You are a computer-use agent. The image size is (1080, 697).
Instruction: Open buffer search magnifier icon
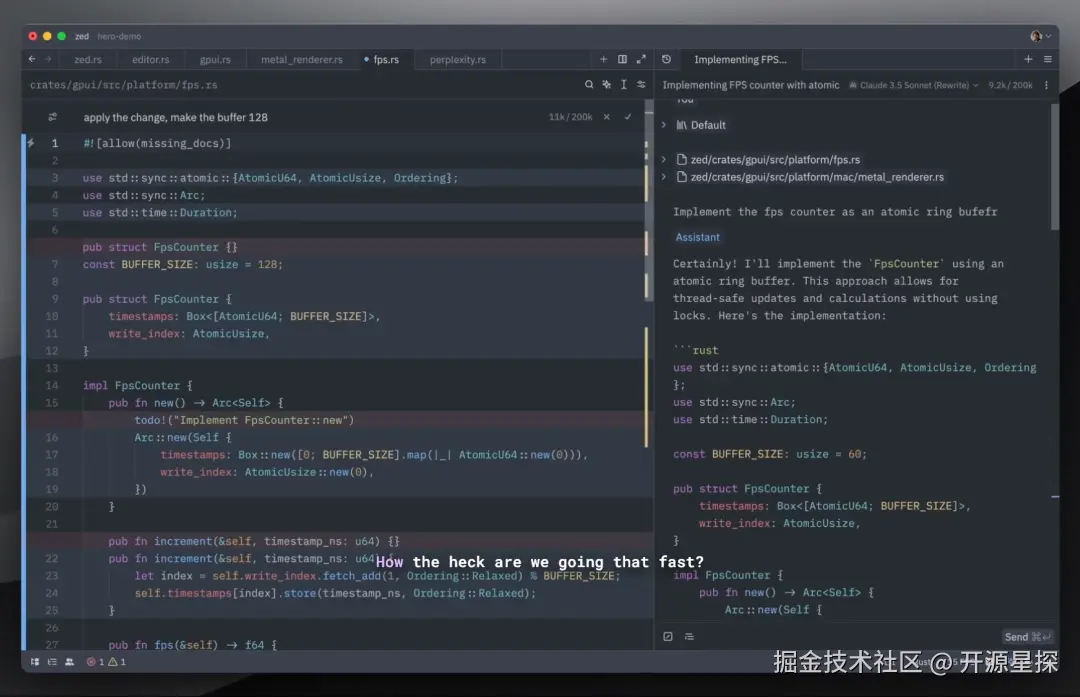[589, 85]
